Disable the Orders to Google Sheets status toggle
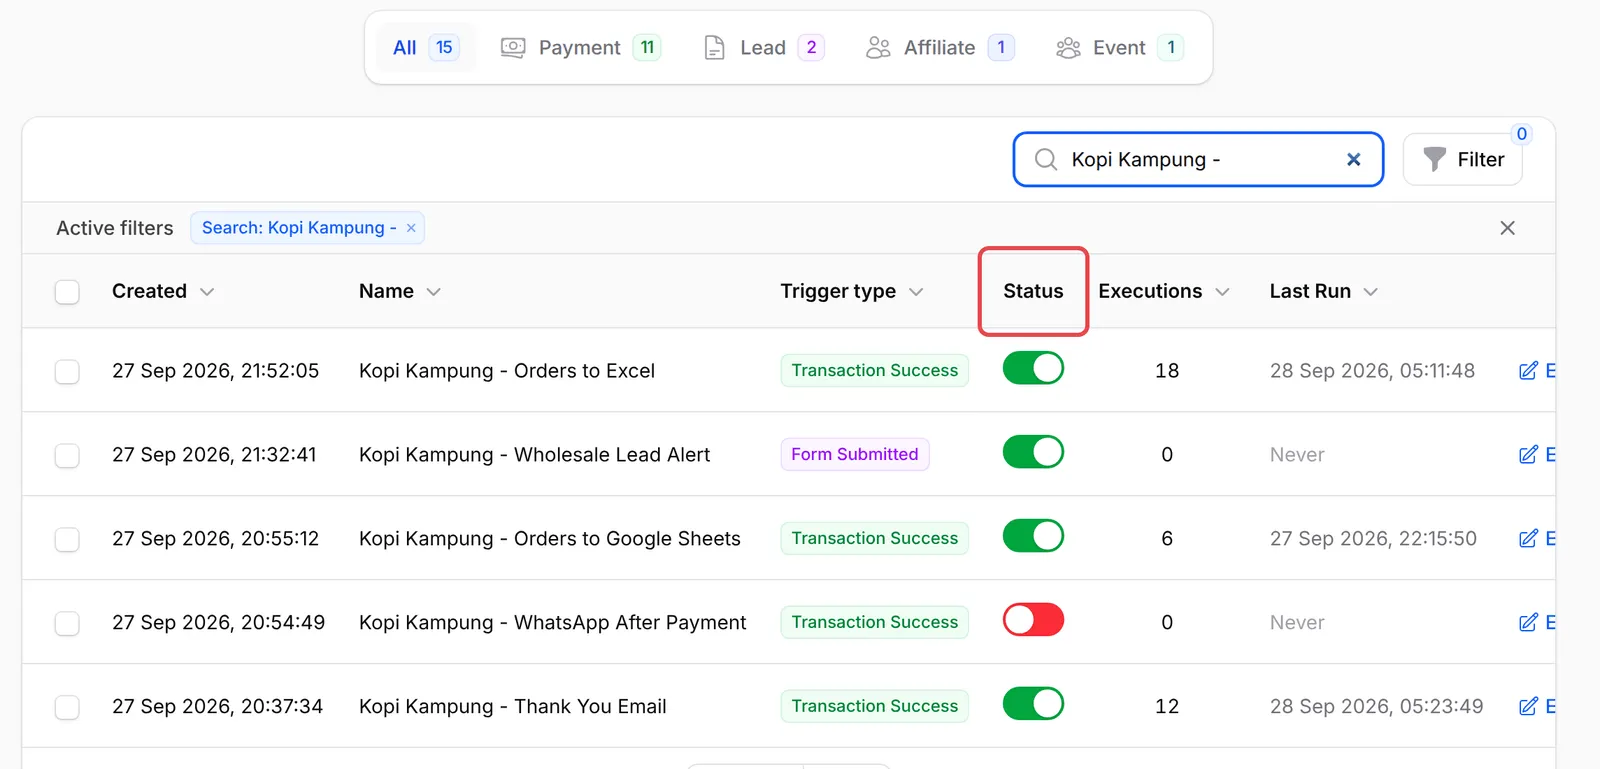The image size is (1600, 769). coord(1033,536)
